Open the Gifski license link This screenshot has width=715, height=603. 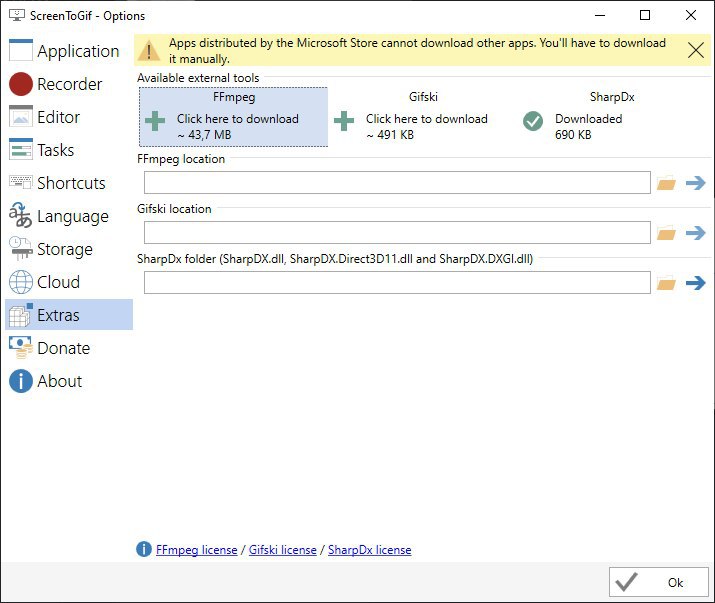[x=283, y=550]
